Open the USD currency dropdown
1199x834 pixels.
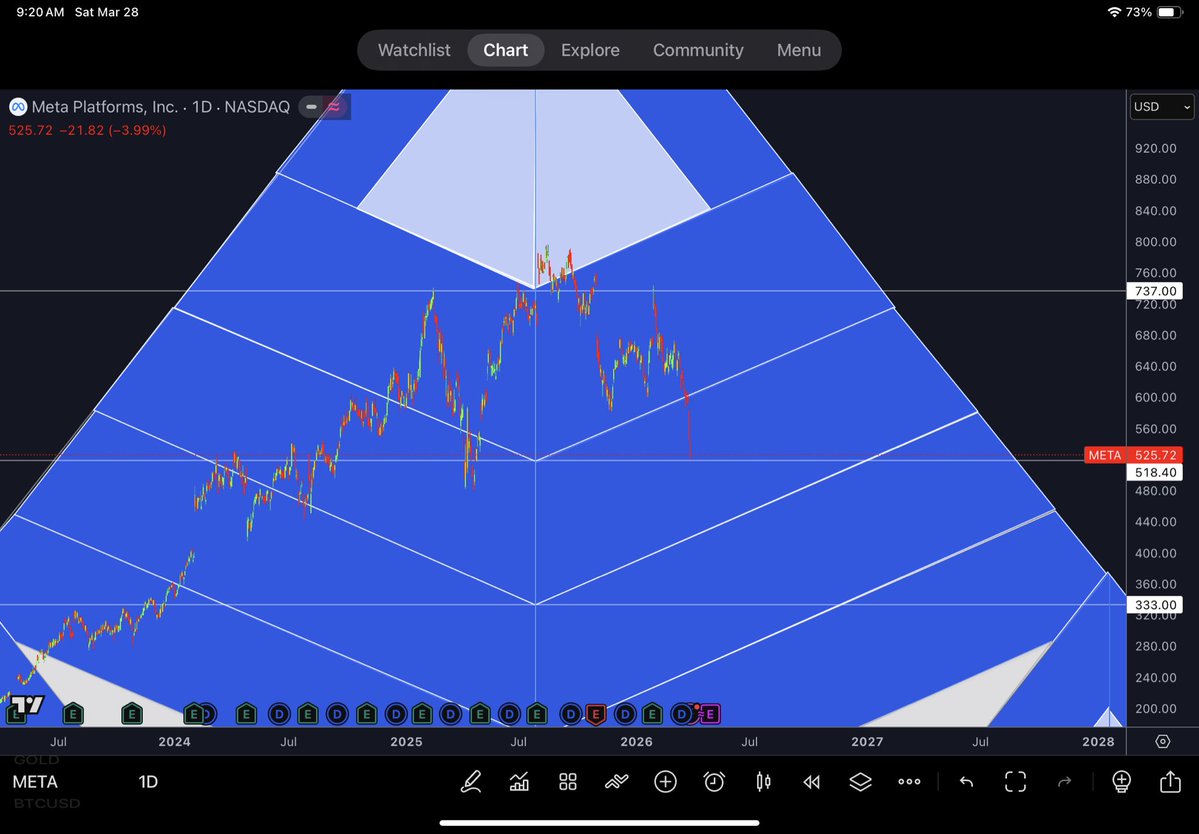click(x=1160, y=106)
